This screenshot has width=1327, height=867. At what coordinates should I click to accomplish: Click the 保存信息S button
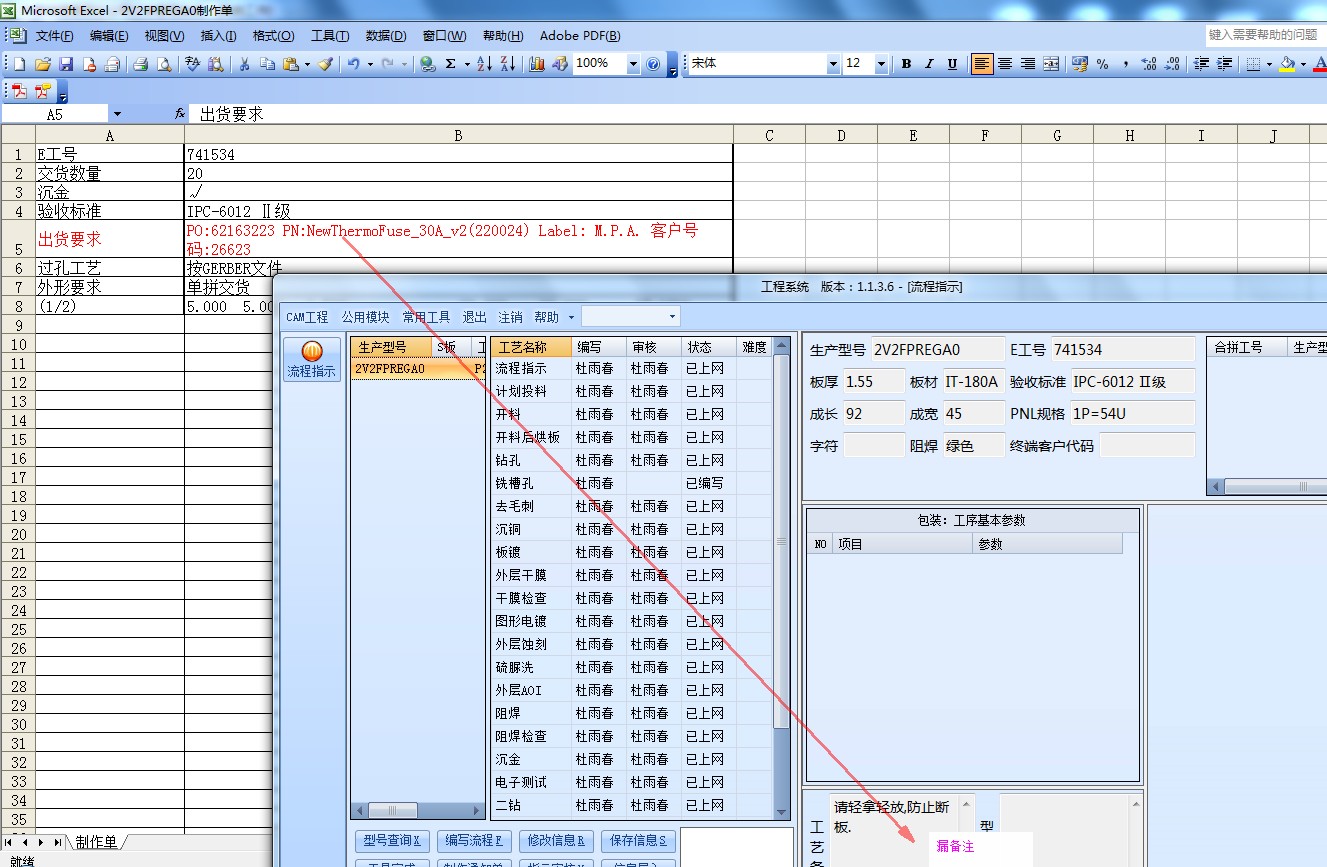pyautogui.click(x=638, y=841)
